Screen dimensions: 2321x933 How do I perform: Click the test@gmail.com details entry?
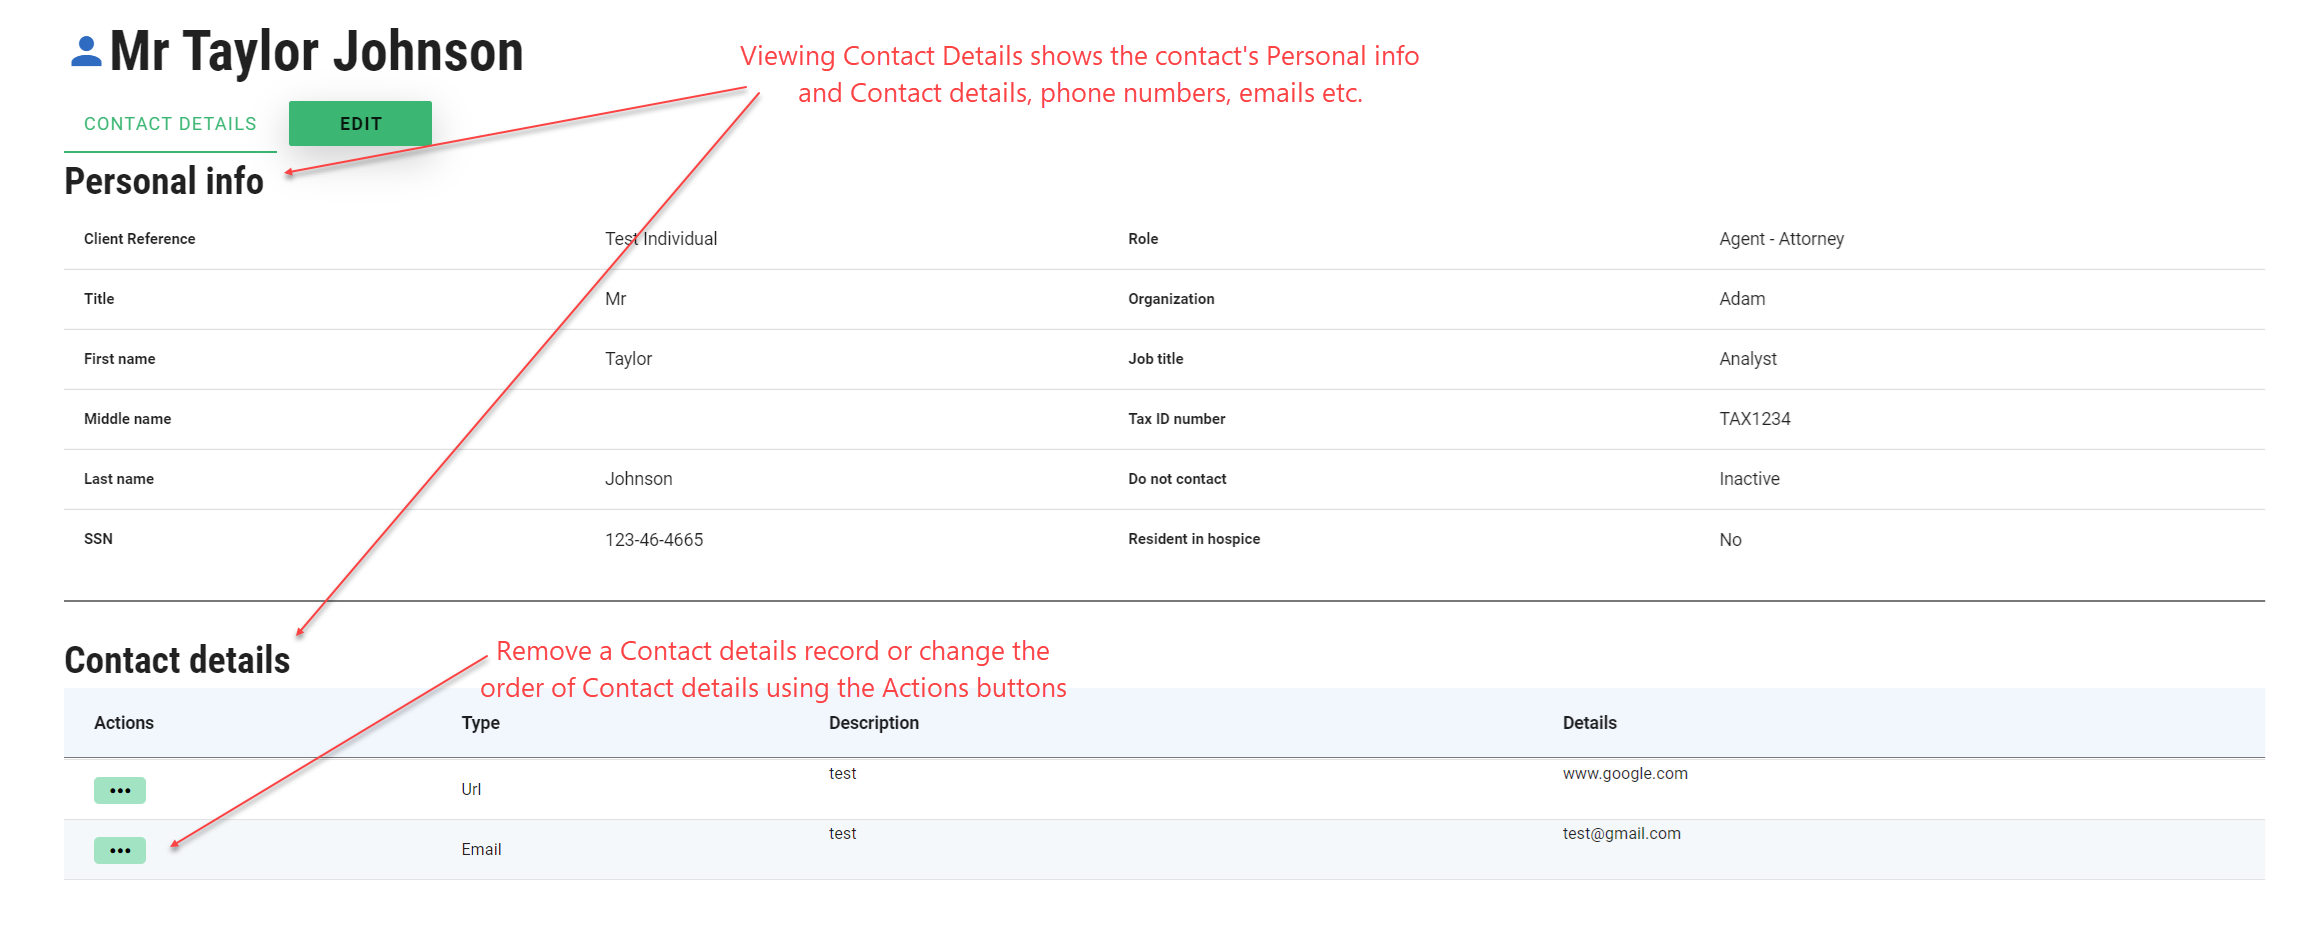1621,834
